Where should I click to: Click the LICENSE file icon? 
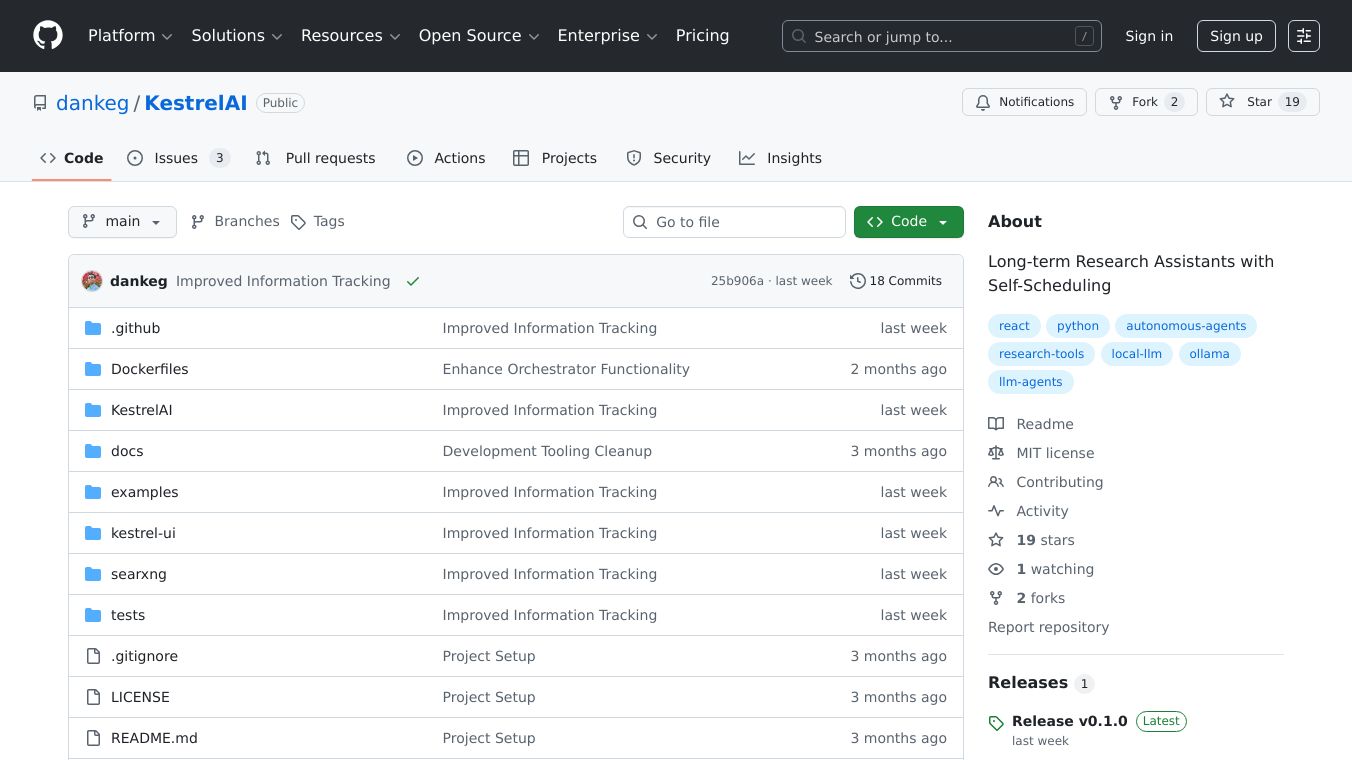click(93, 697)
